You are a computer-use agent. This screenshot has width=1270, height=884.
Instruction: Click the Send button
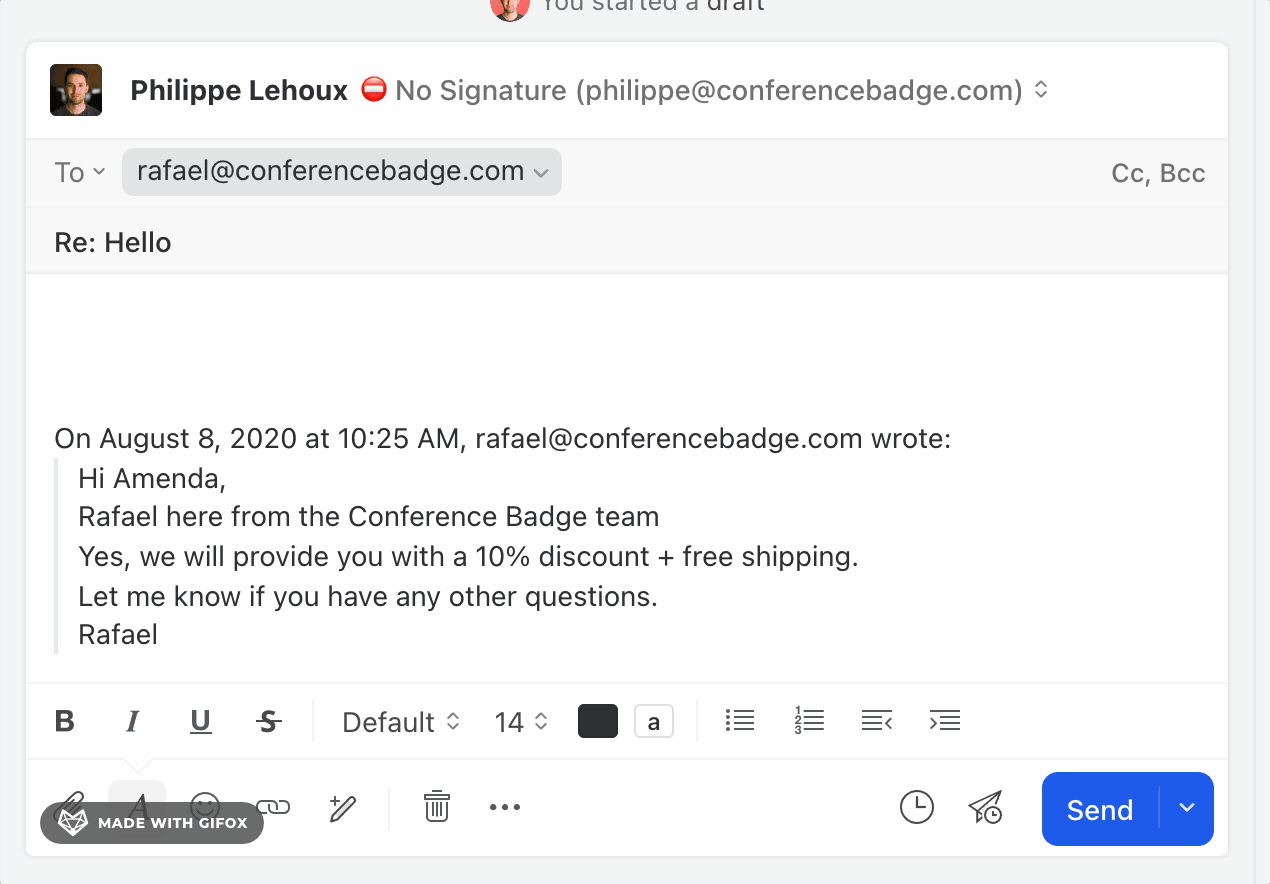tap(1100, 809)
